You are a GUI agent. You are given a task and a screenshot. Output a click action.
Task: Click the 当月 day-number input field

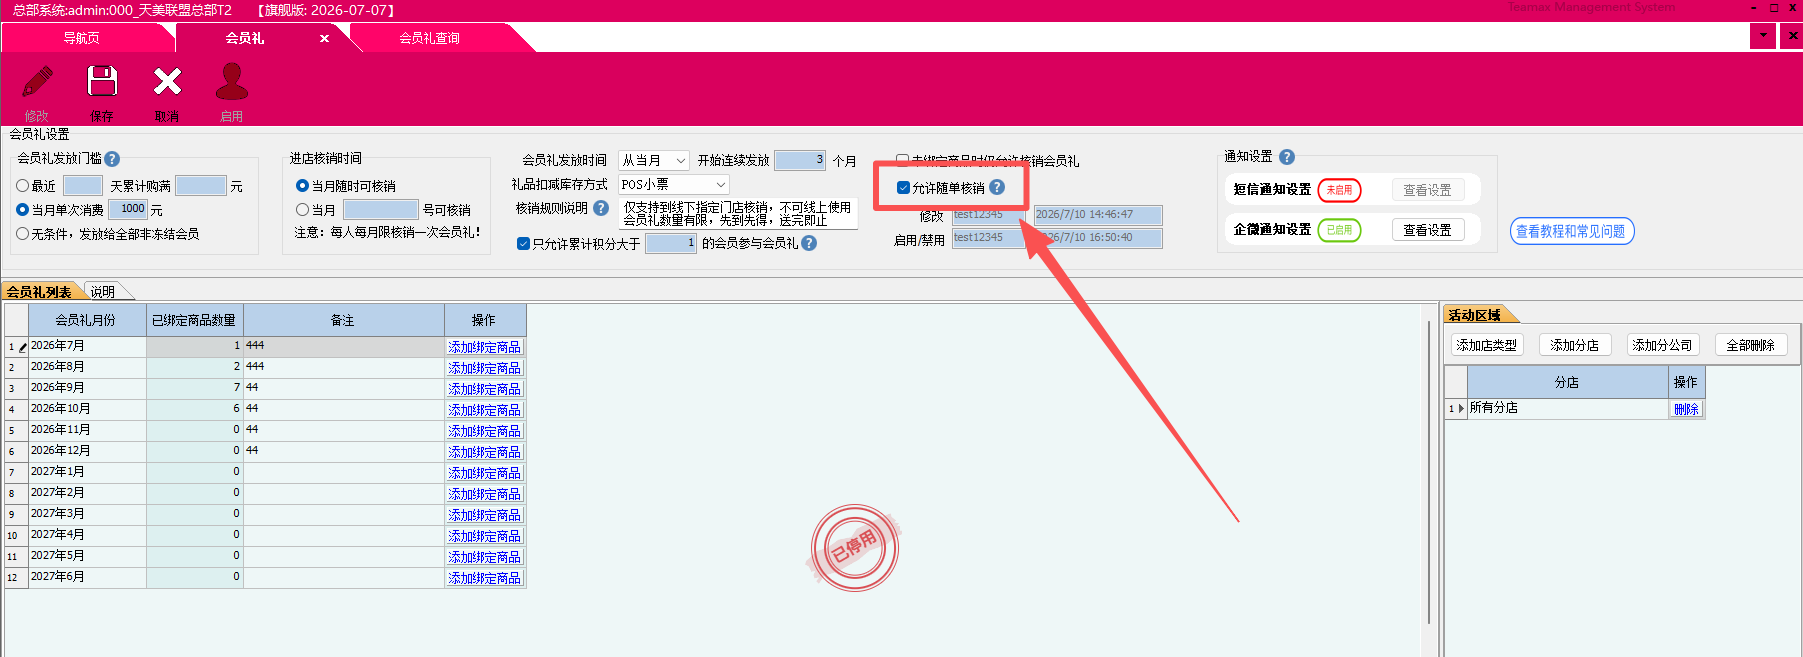(381, 210)
